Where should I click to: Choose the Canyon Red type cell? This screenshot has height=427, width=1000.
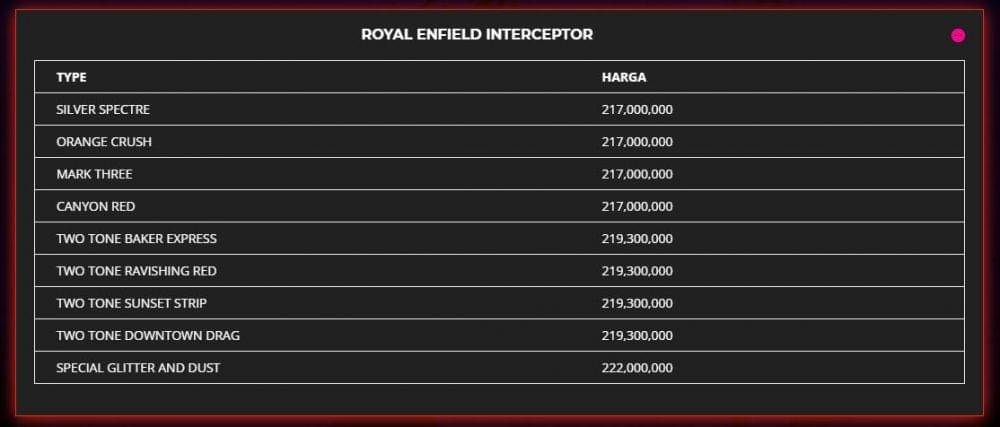pyautogui.click(x=96, y=206)
